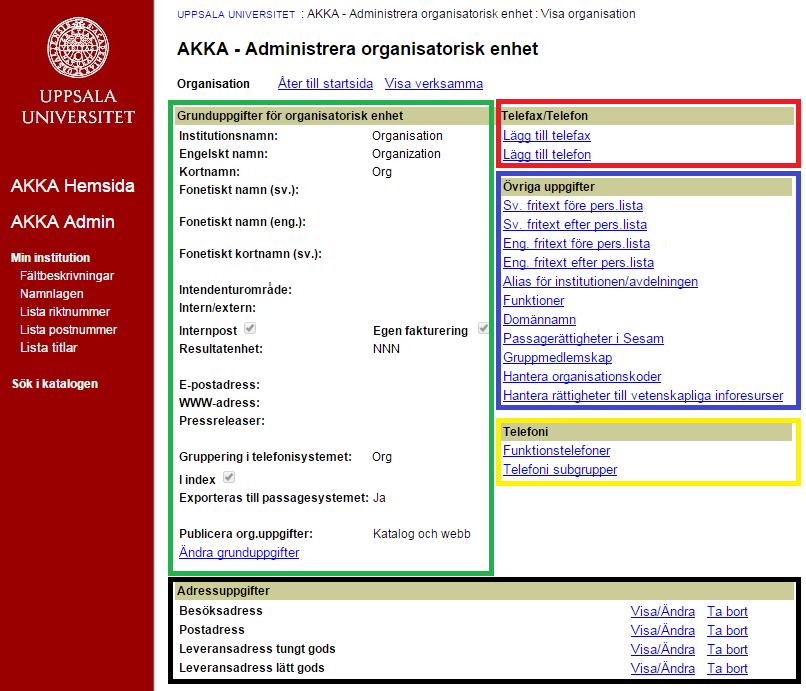The width and height of the screenshot is (806, 691).
Task: Click Ta bort for Besöksadress
Action: [727, 611]
